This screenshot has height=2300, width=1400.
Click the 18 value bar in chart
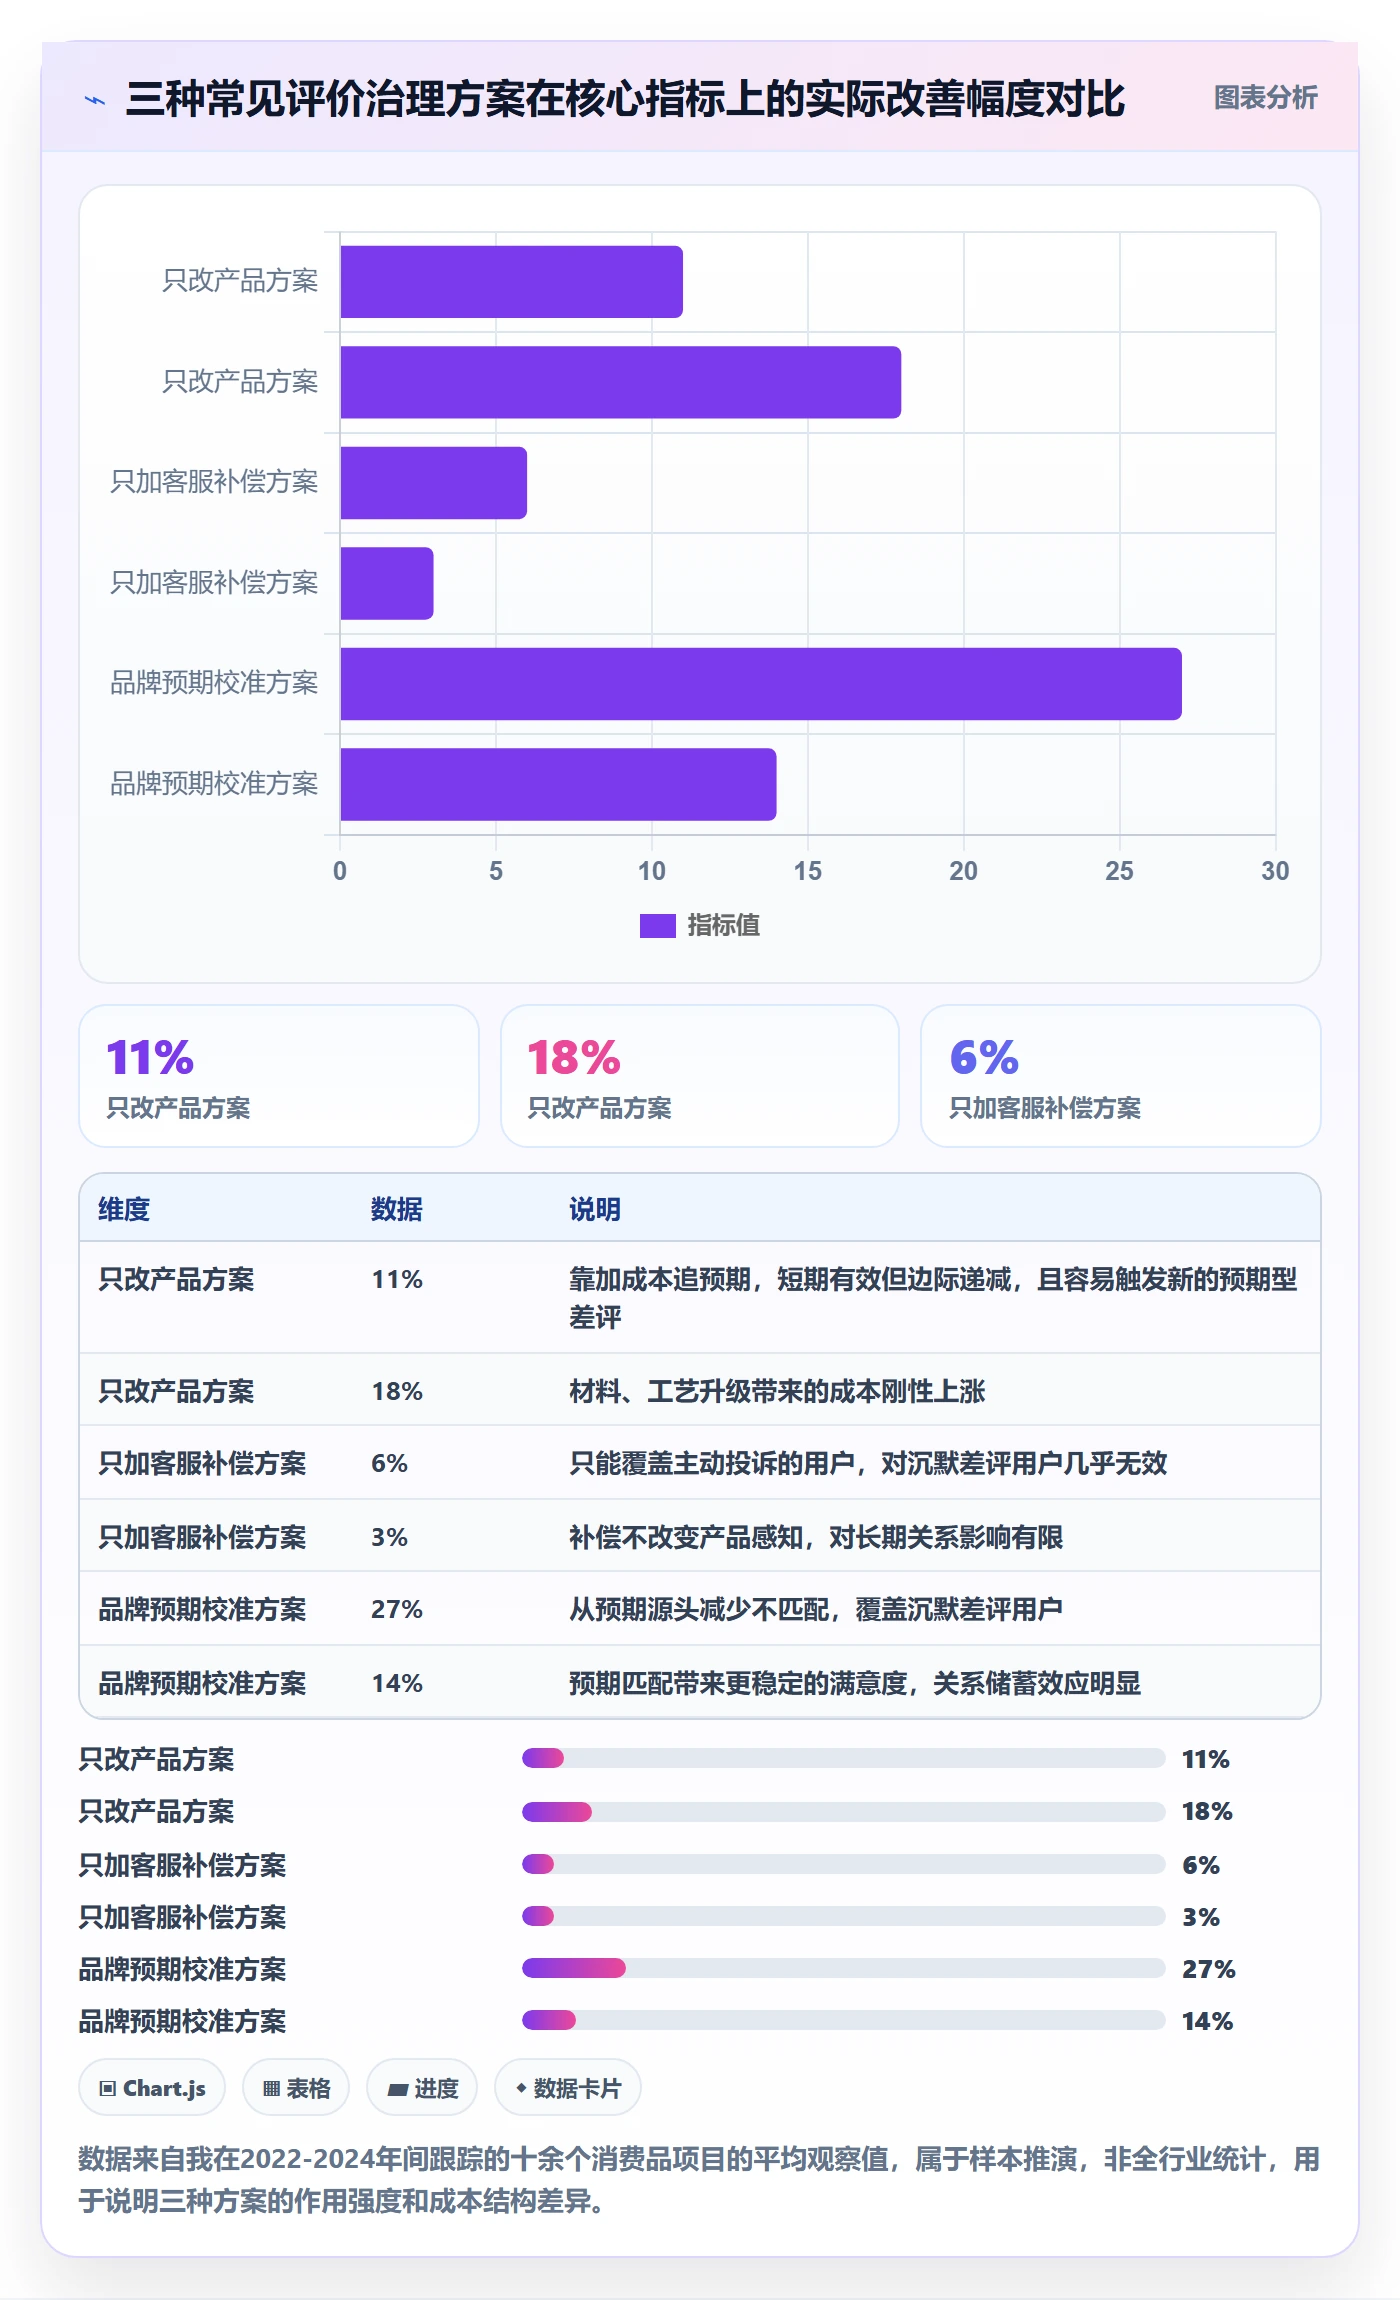click(620, 382)
